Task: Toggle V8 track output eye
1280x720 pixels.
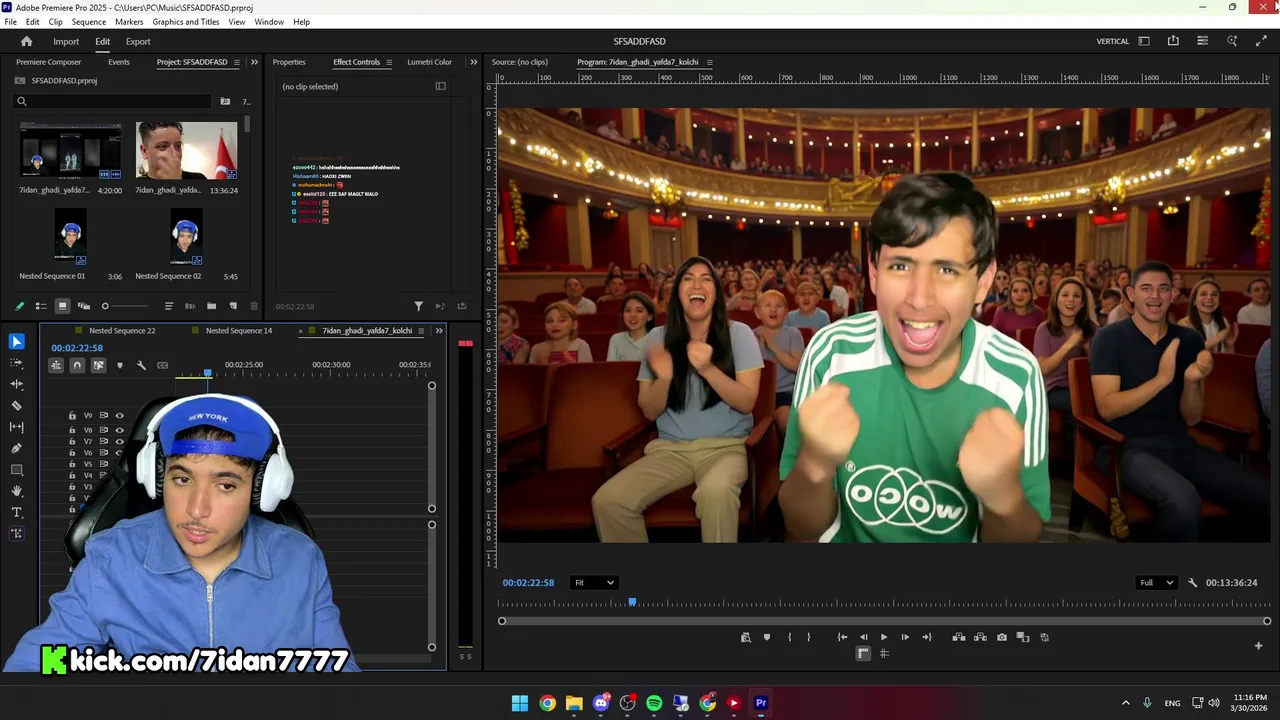Action: [x=119, y=430]
